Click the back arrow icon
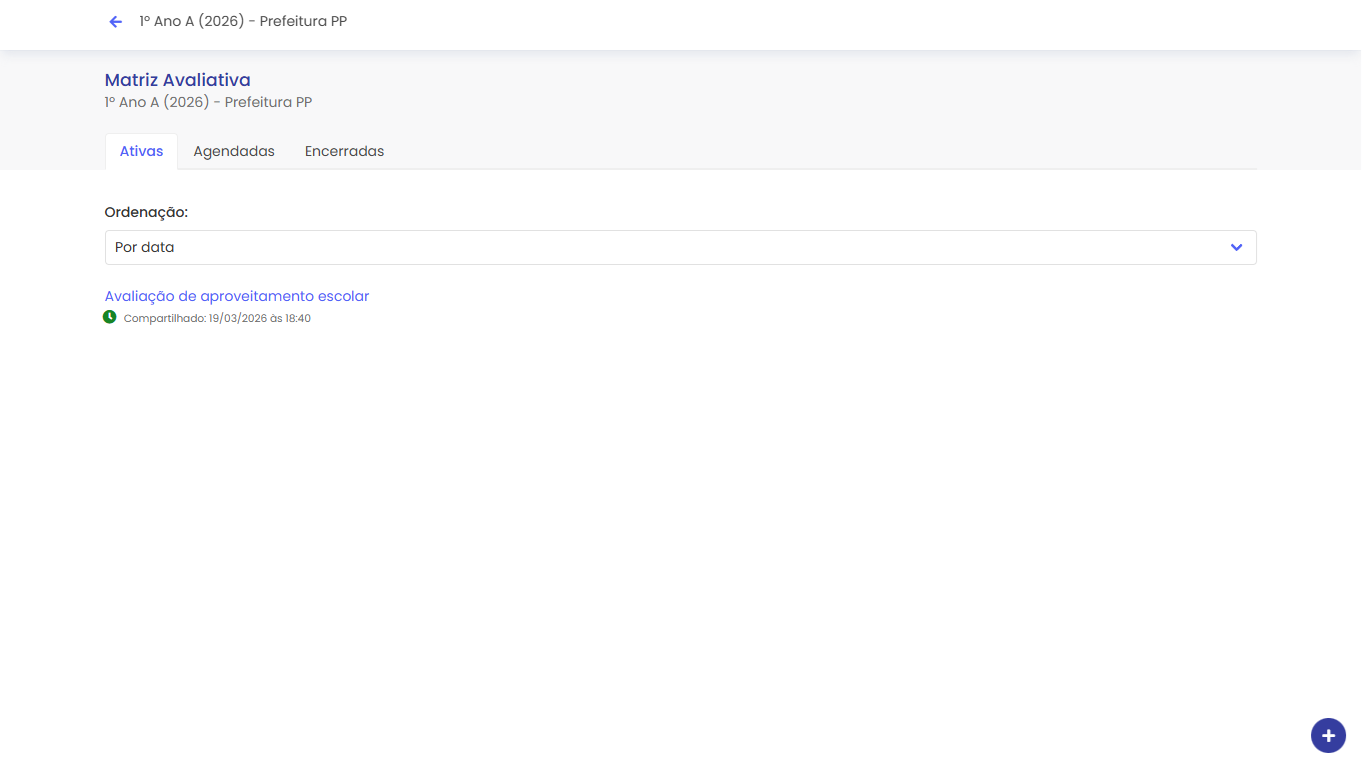The image size is (1366, 768). (116, 21)
